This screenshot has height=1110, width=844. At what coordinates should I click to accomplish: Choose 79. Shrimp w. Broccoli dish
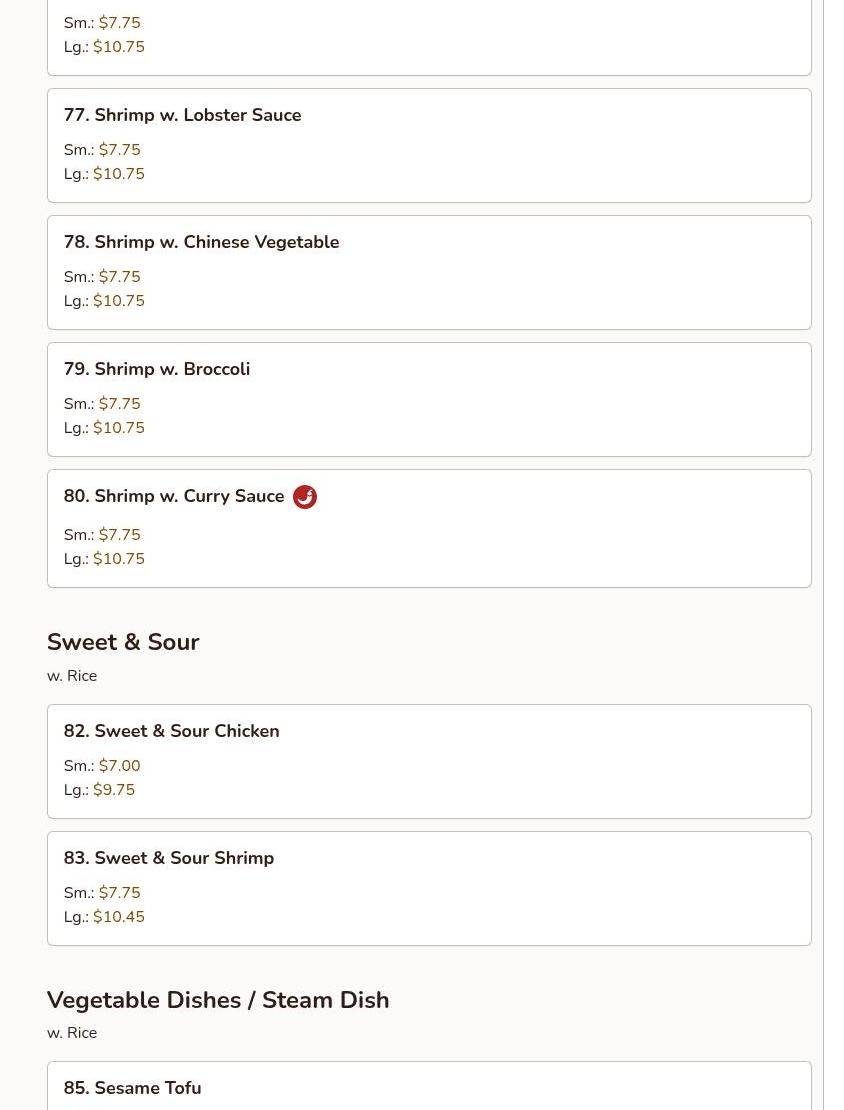(x=157, y=370)
